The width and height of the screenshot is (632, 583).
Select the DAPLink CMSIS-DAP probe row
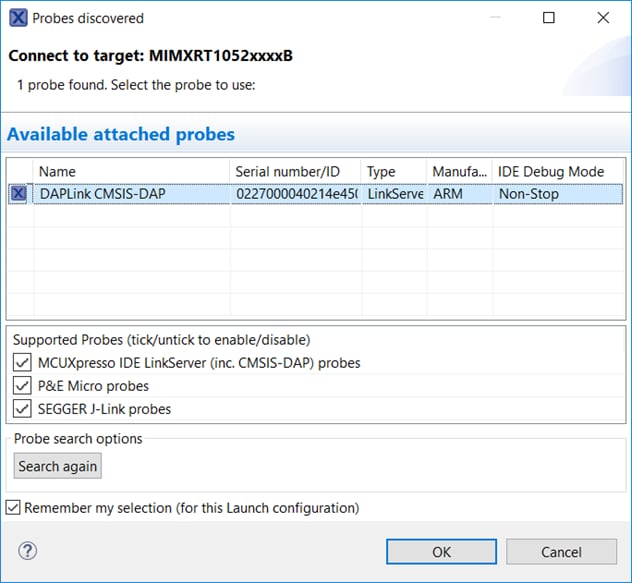pos(130,194)
